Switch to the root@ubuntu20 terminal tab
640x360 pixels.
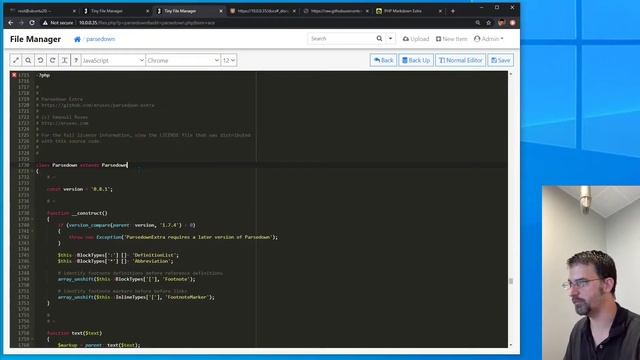point(41,11)
